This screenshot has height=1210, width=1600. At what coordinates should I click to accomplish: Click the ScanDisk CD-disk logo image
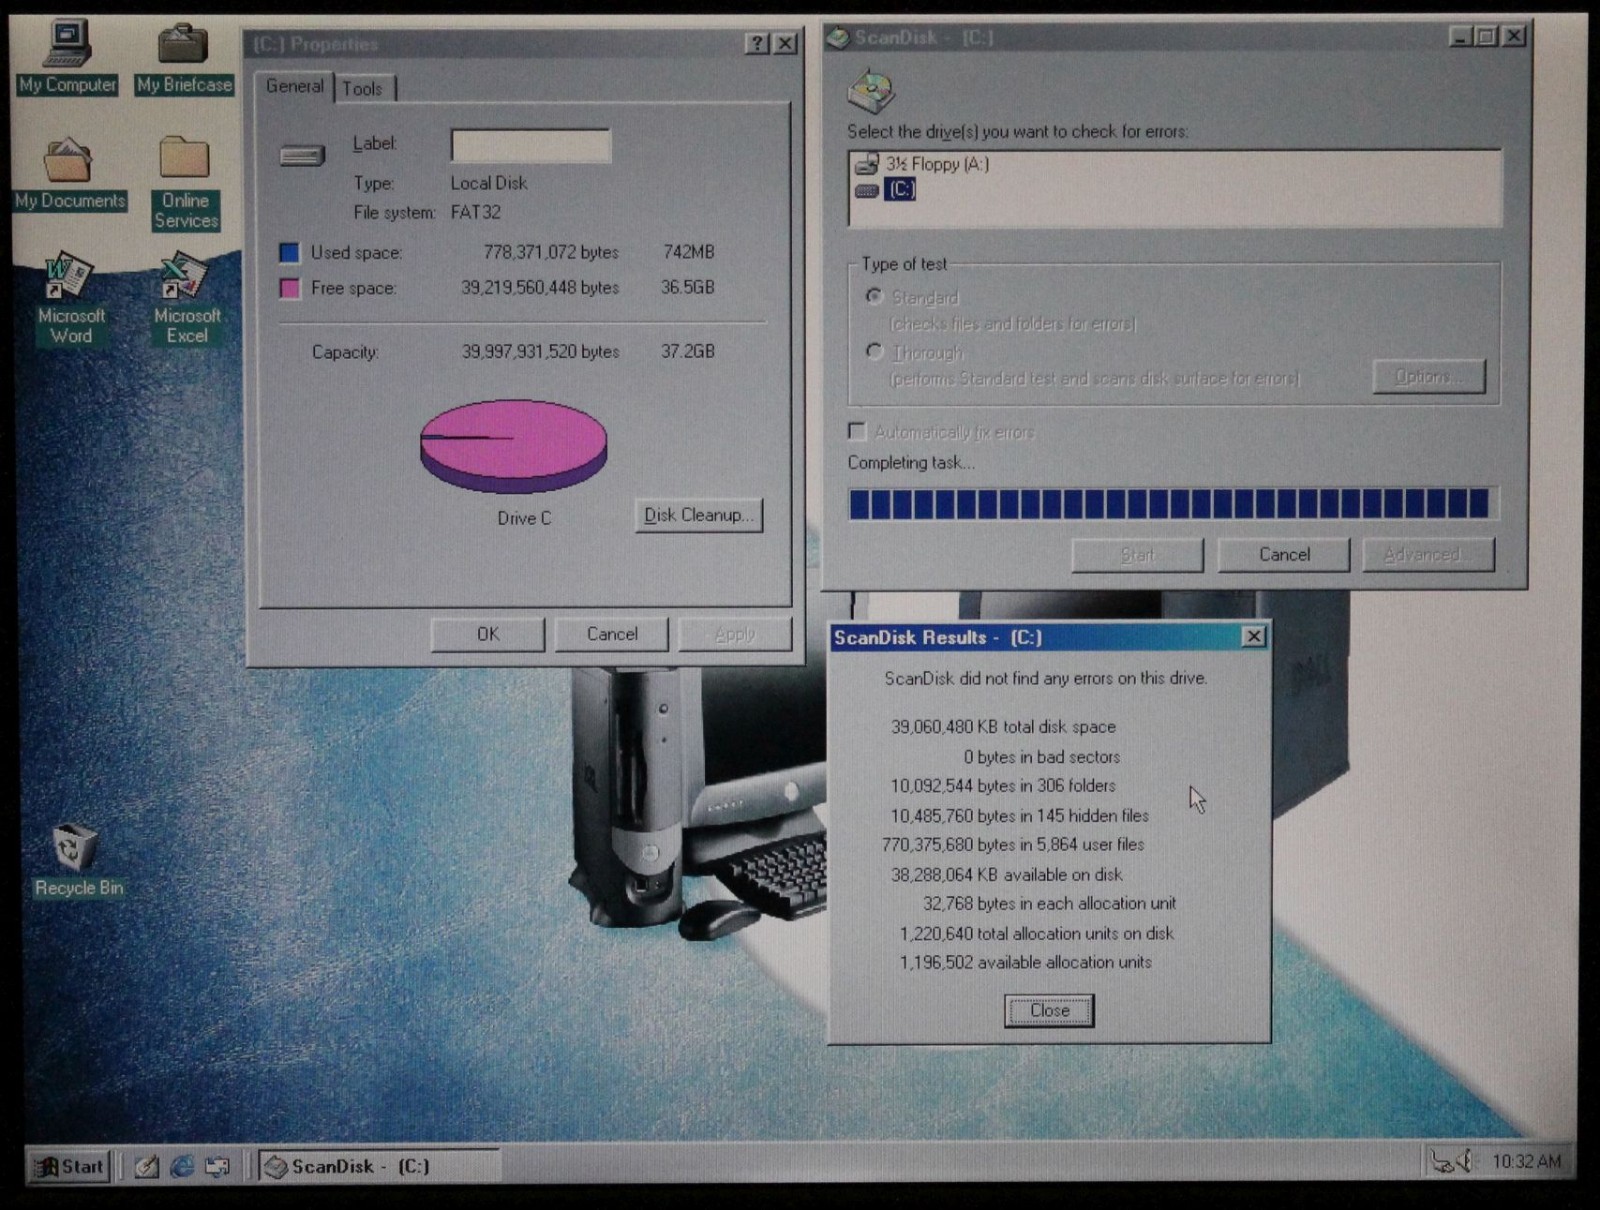871,91
